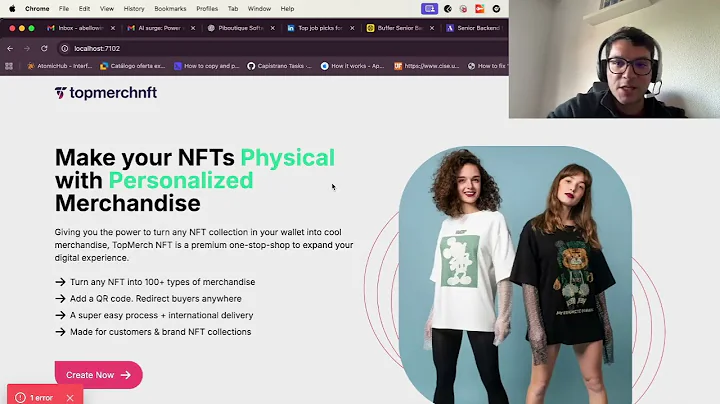720x404 pixels.
Task: Click the arrow beside 'Add a QR code' bullet
Action: point(60,298)
